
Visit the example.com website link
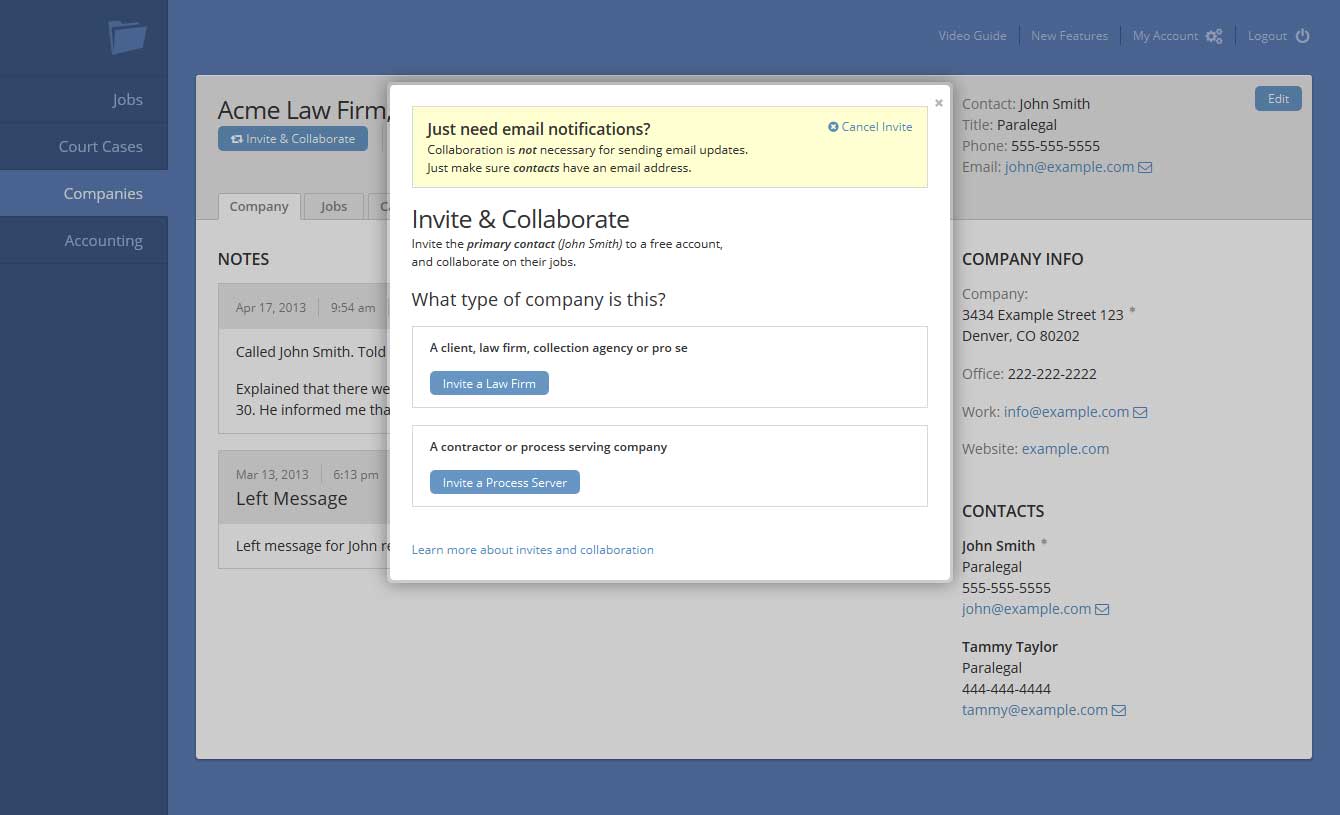1065,449
